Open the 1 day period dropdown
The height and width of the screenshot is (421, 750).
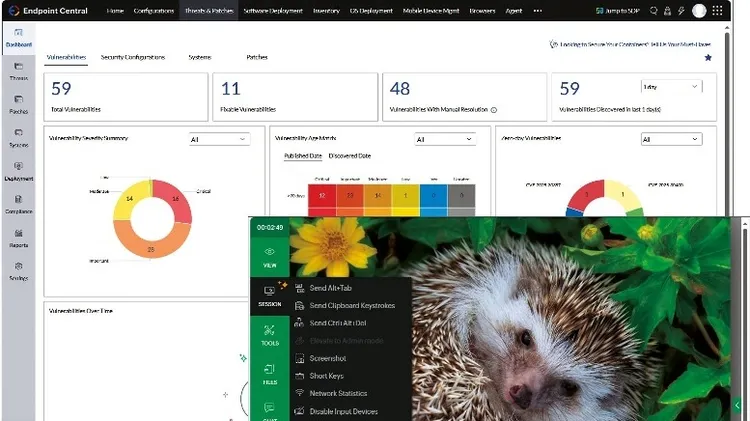point(671,87)
